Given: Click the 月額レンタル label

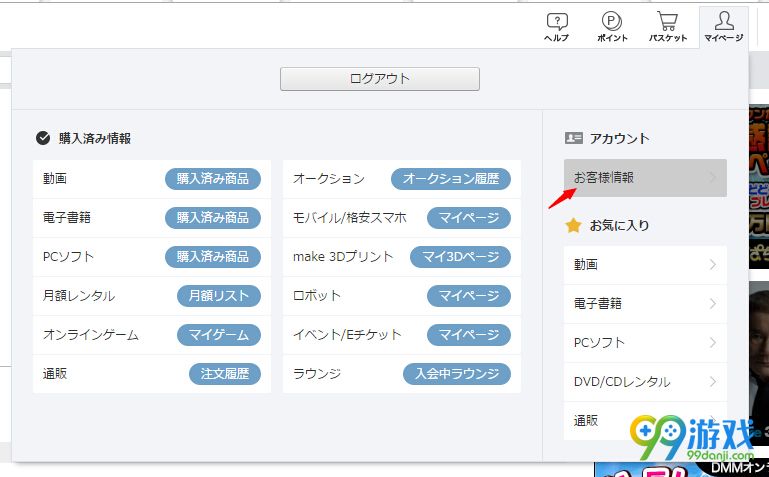Looking at the screenshot, I should tap(79, 296).
